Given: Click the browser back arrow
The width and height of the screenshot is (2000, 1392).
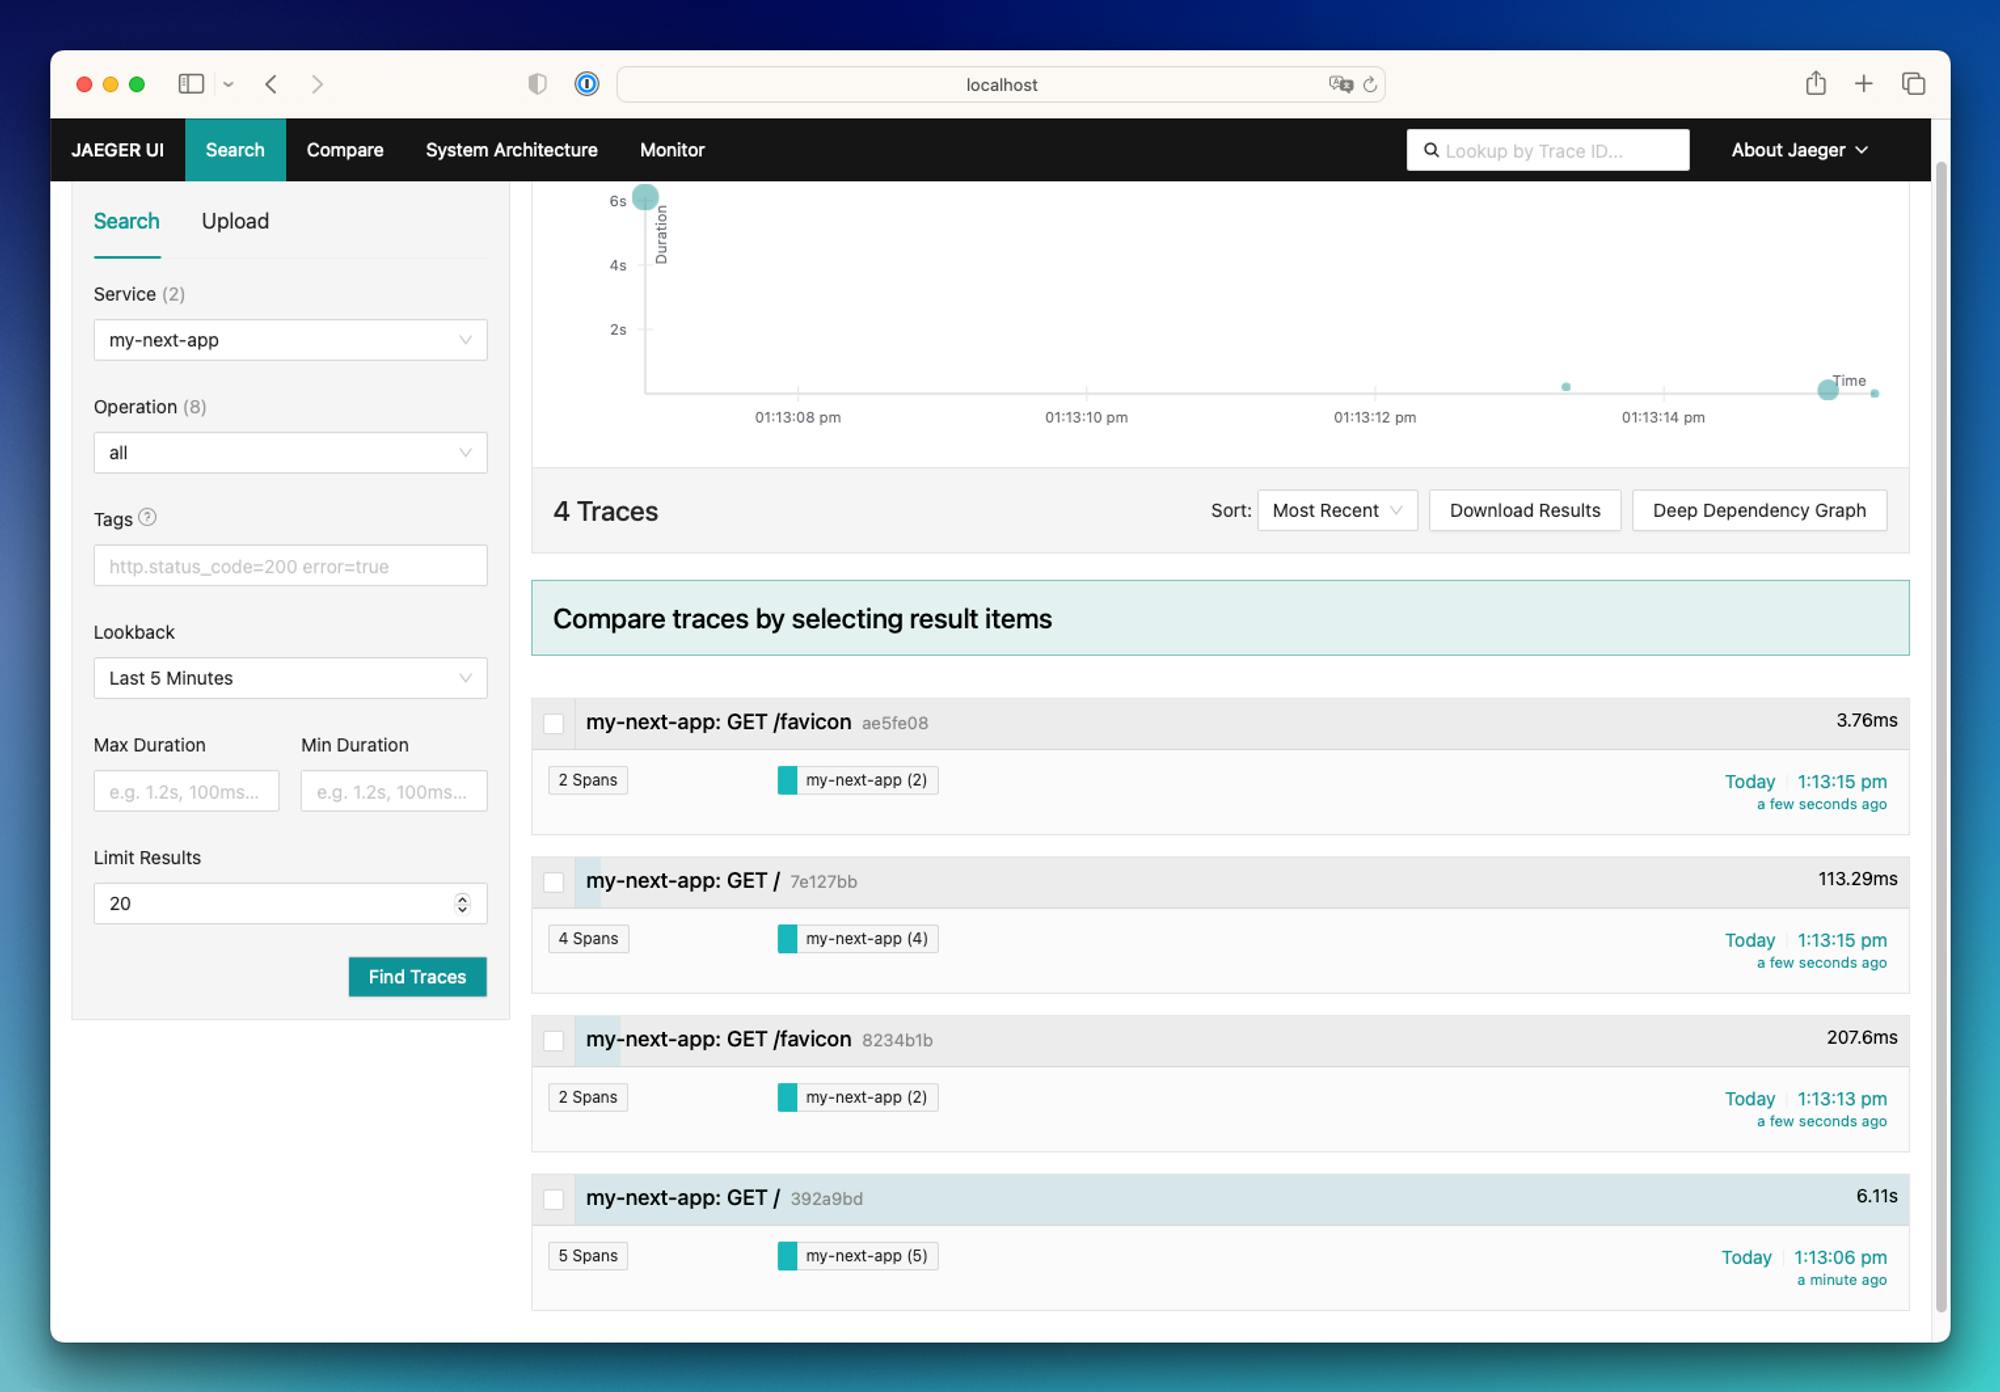Looking at the screenshot, I should [x=271, y=84].
